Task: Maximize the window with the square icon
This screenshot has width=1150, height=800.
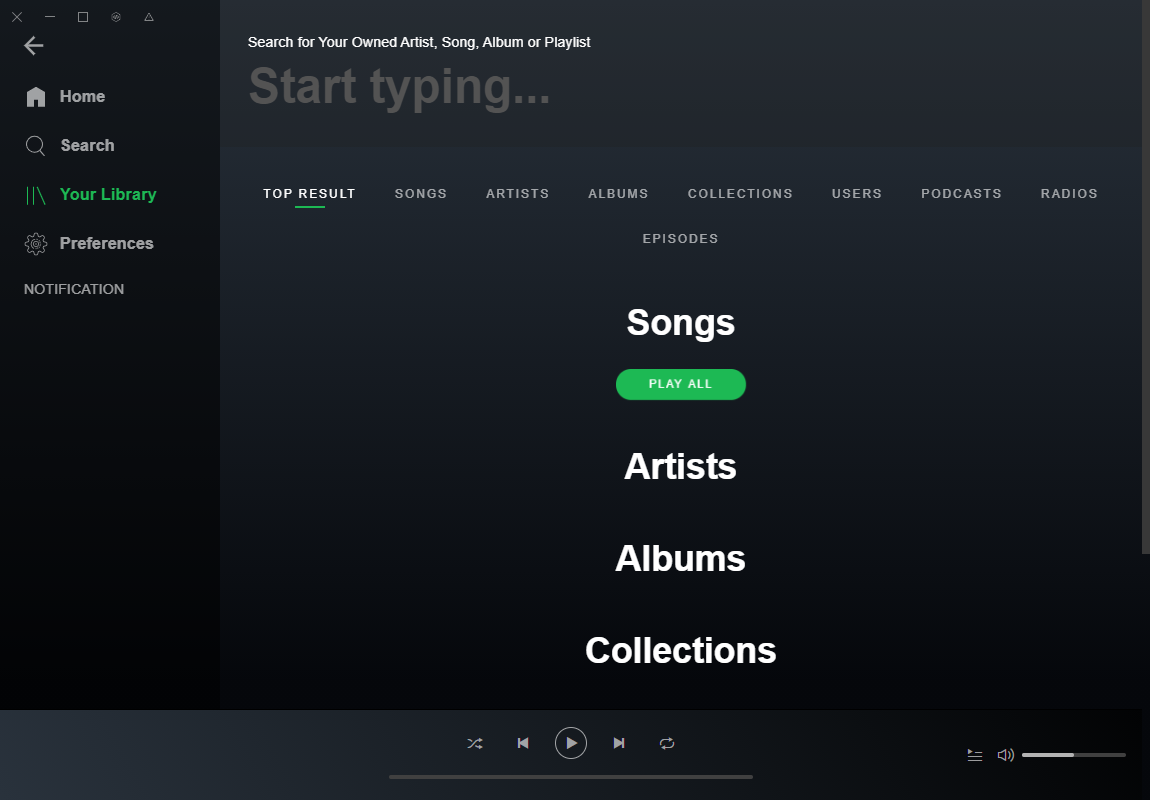Action: pyautogui.click(x=83, y=17)
